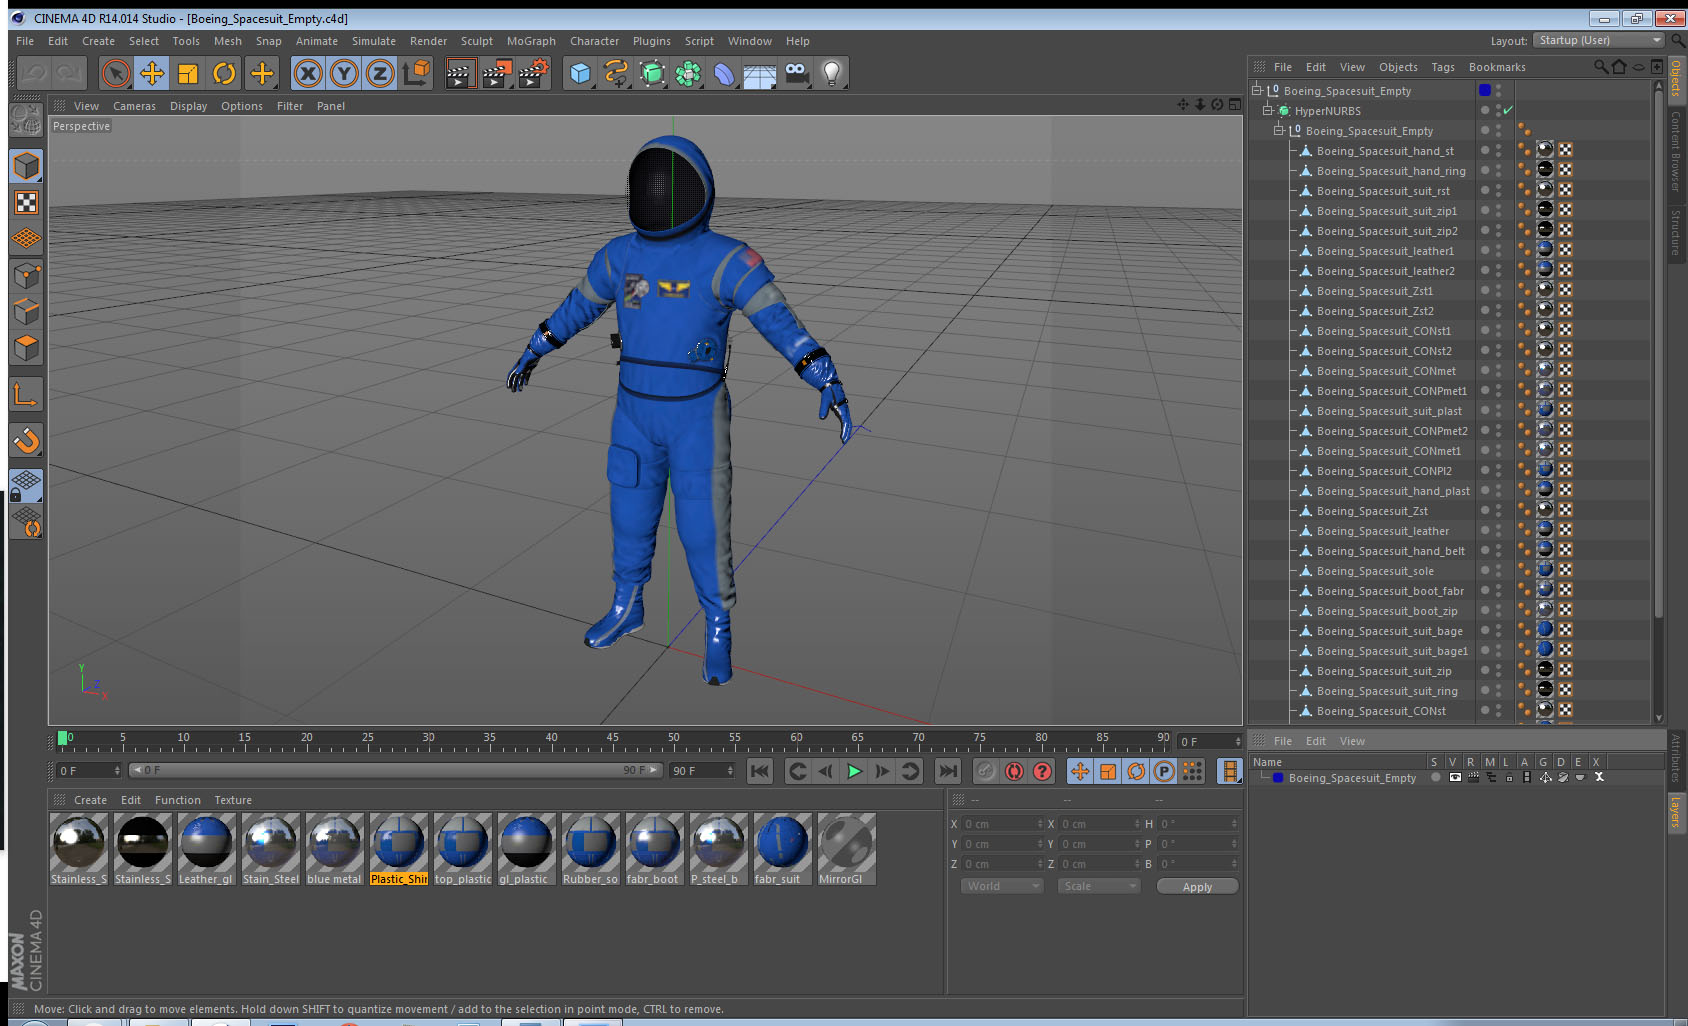The width and height of the screenshot is (1688, 1026).
Task: Switch to Texture mode checkerboard icon
Action: 26,202
